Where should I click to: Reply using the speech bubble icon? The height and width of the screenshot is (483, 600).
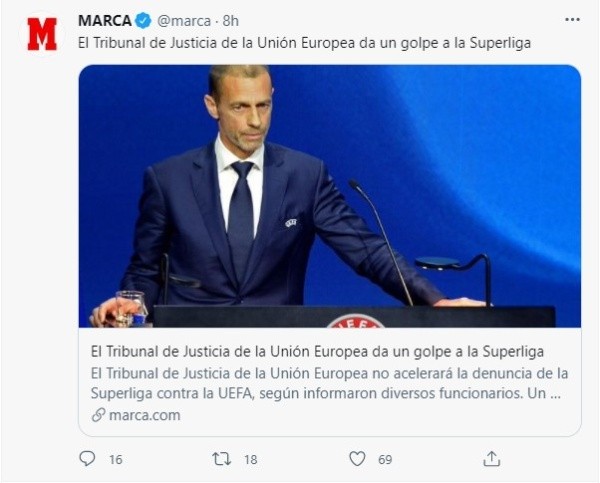88,459
